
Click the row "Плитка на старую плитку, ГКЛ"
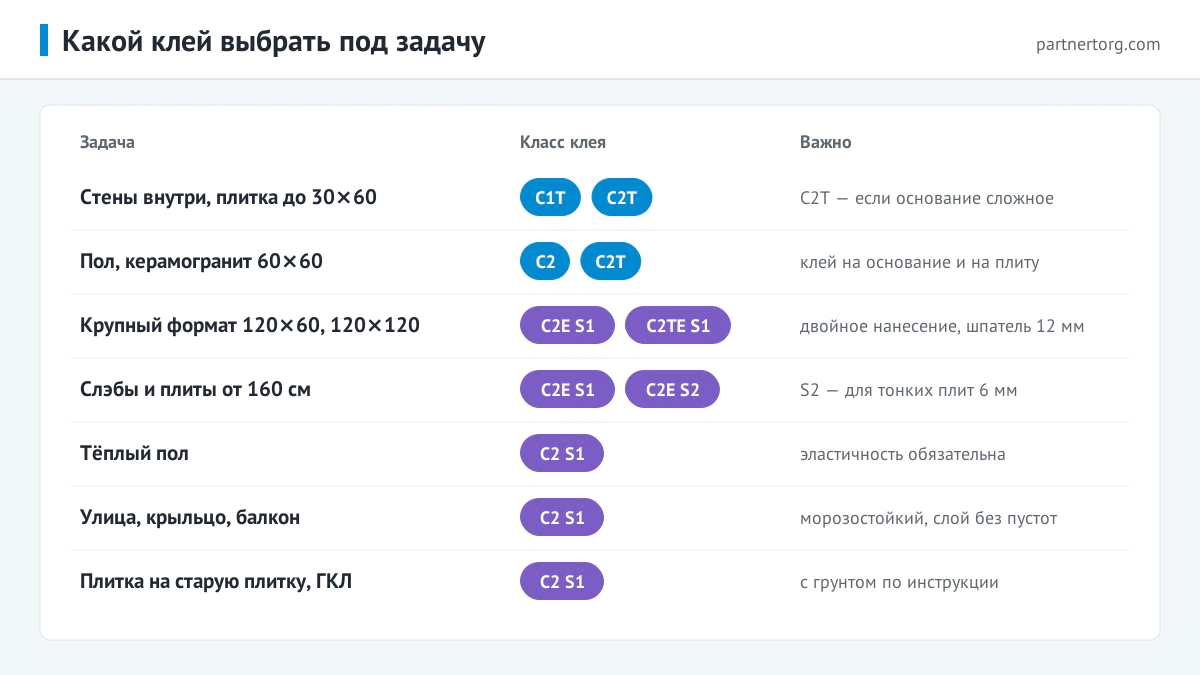pyautogui.click(x=600, y=582)
